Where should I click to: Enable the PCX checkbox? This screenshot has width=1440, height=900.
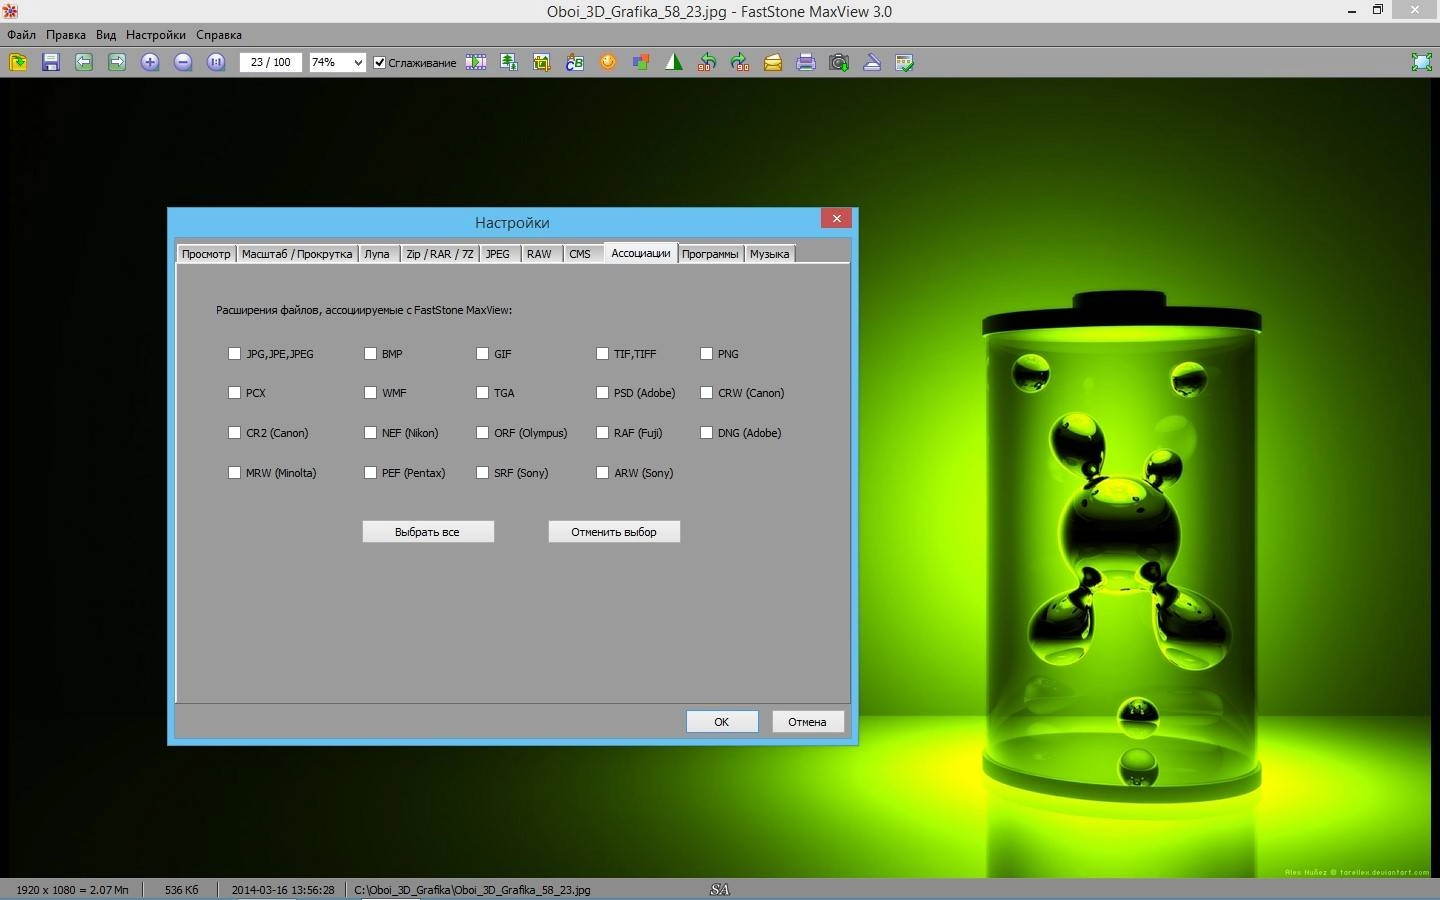(x=234, y=393)
